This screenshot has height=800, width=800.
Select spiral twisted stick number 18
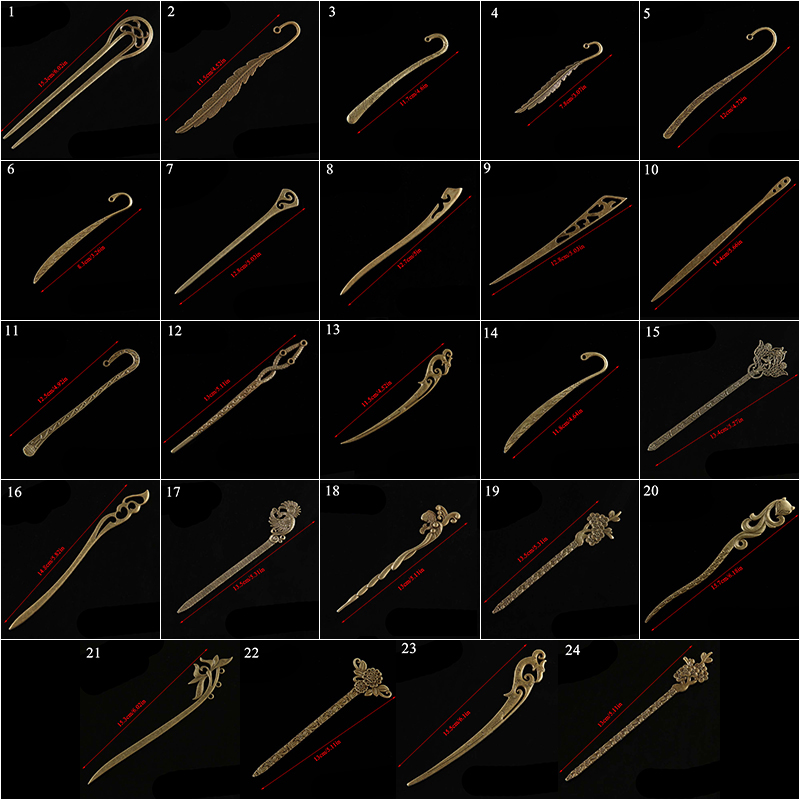(399, 559)
